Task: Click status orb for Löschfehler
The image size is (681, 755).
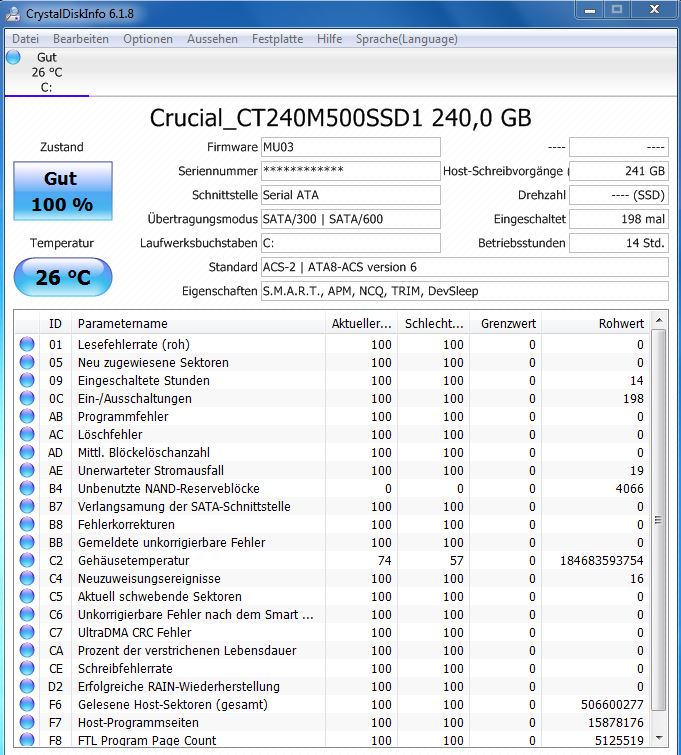Action: pos(27,434)
